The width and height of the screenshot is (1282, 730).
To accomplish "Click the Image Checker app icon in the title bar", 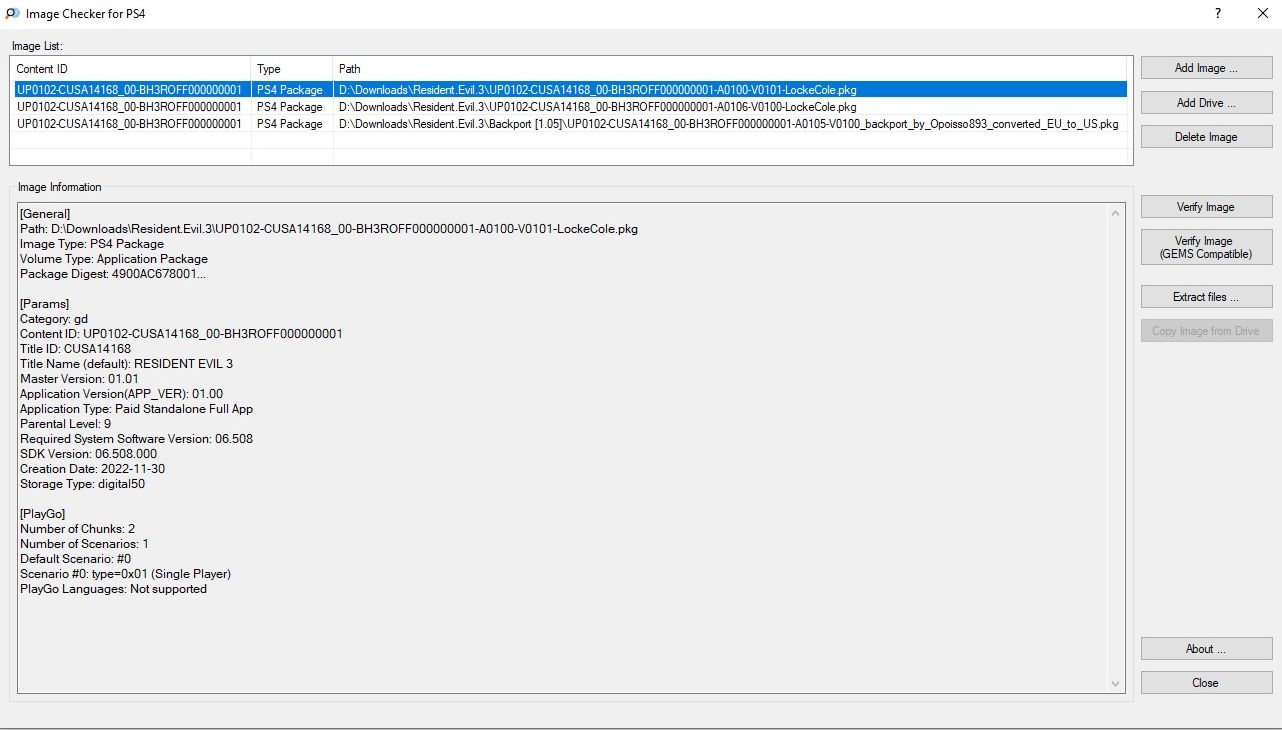I will [11, 14].
